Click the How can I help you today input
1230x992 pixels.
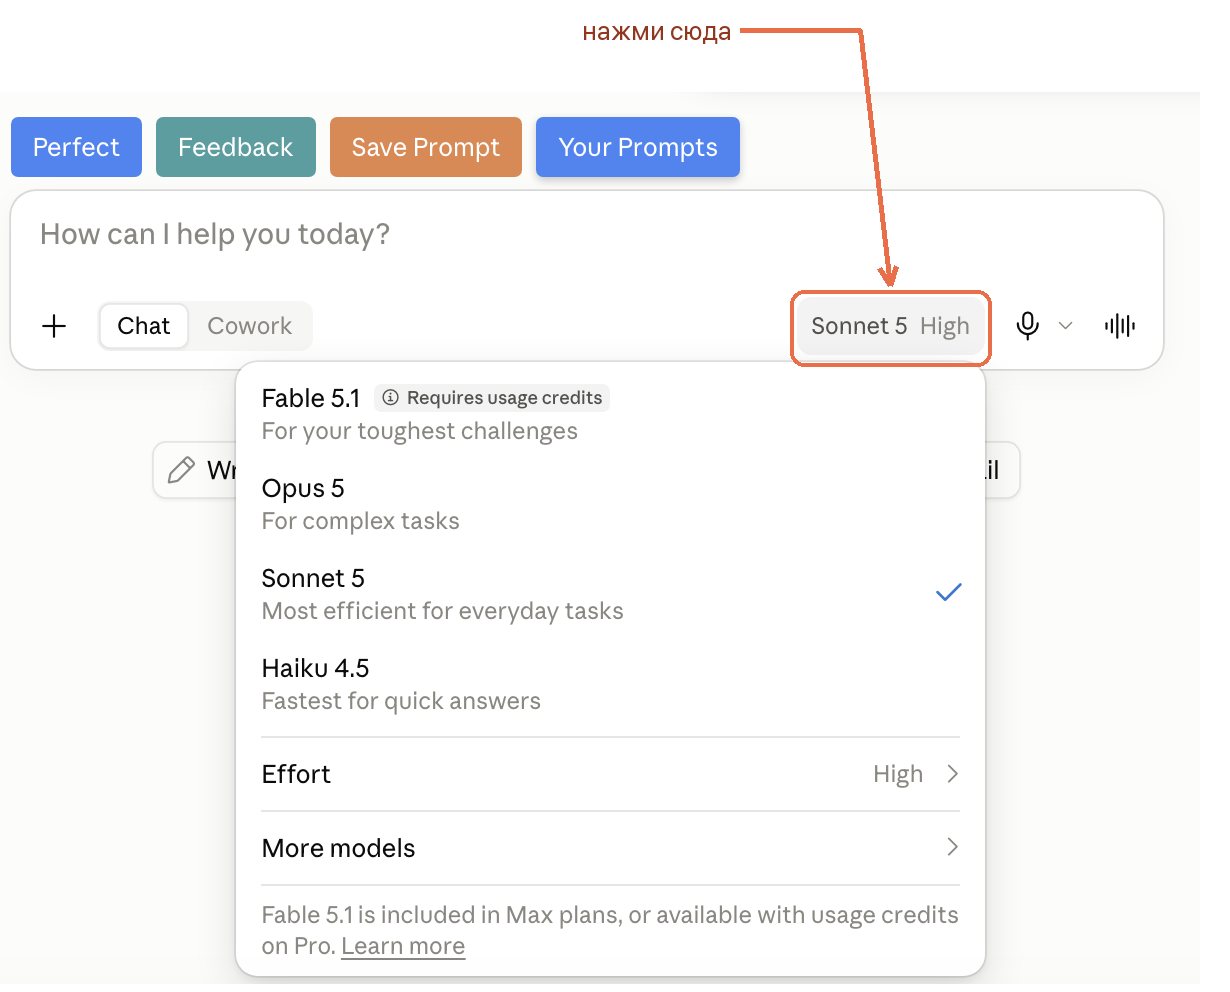(x=586, y=235)
